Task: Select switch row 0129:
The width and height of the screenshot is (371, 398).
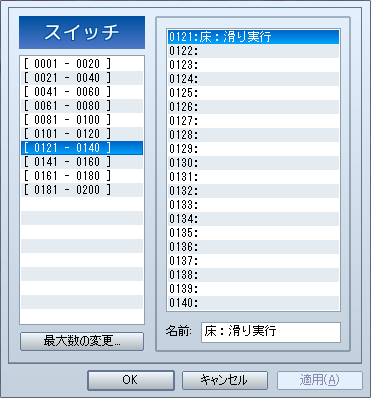Action: pyautogui.click(x=253, y=149)
